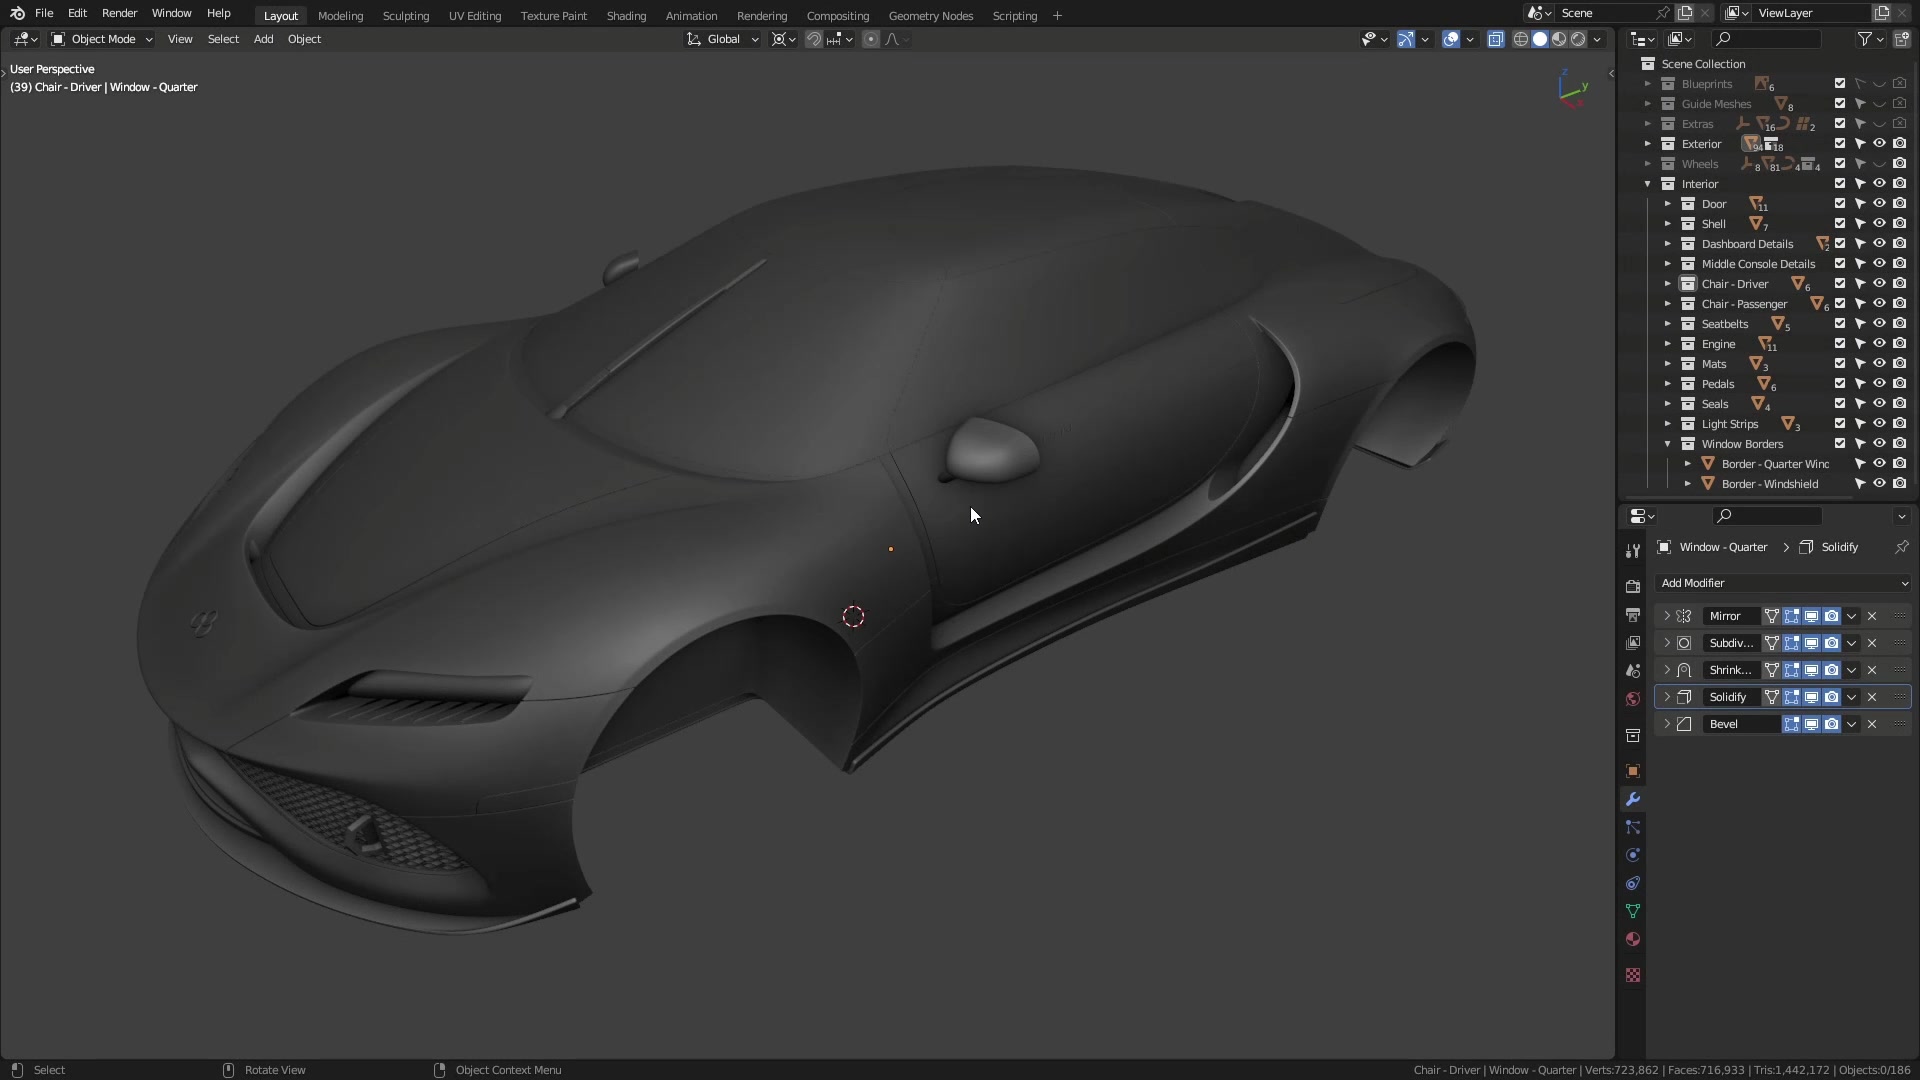Uncheck Exterior collection checkbox
Screen dimensions: 1920x1080
point(1840,143)
